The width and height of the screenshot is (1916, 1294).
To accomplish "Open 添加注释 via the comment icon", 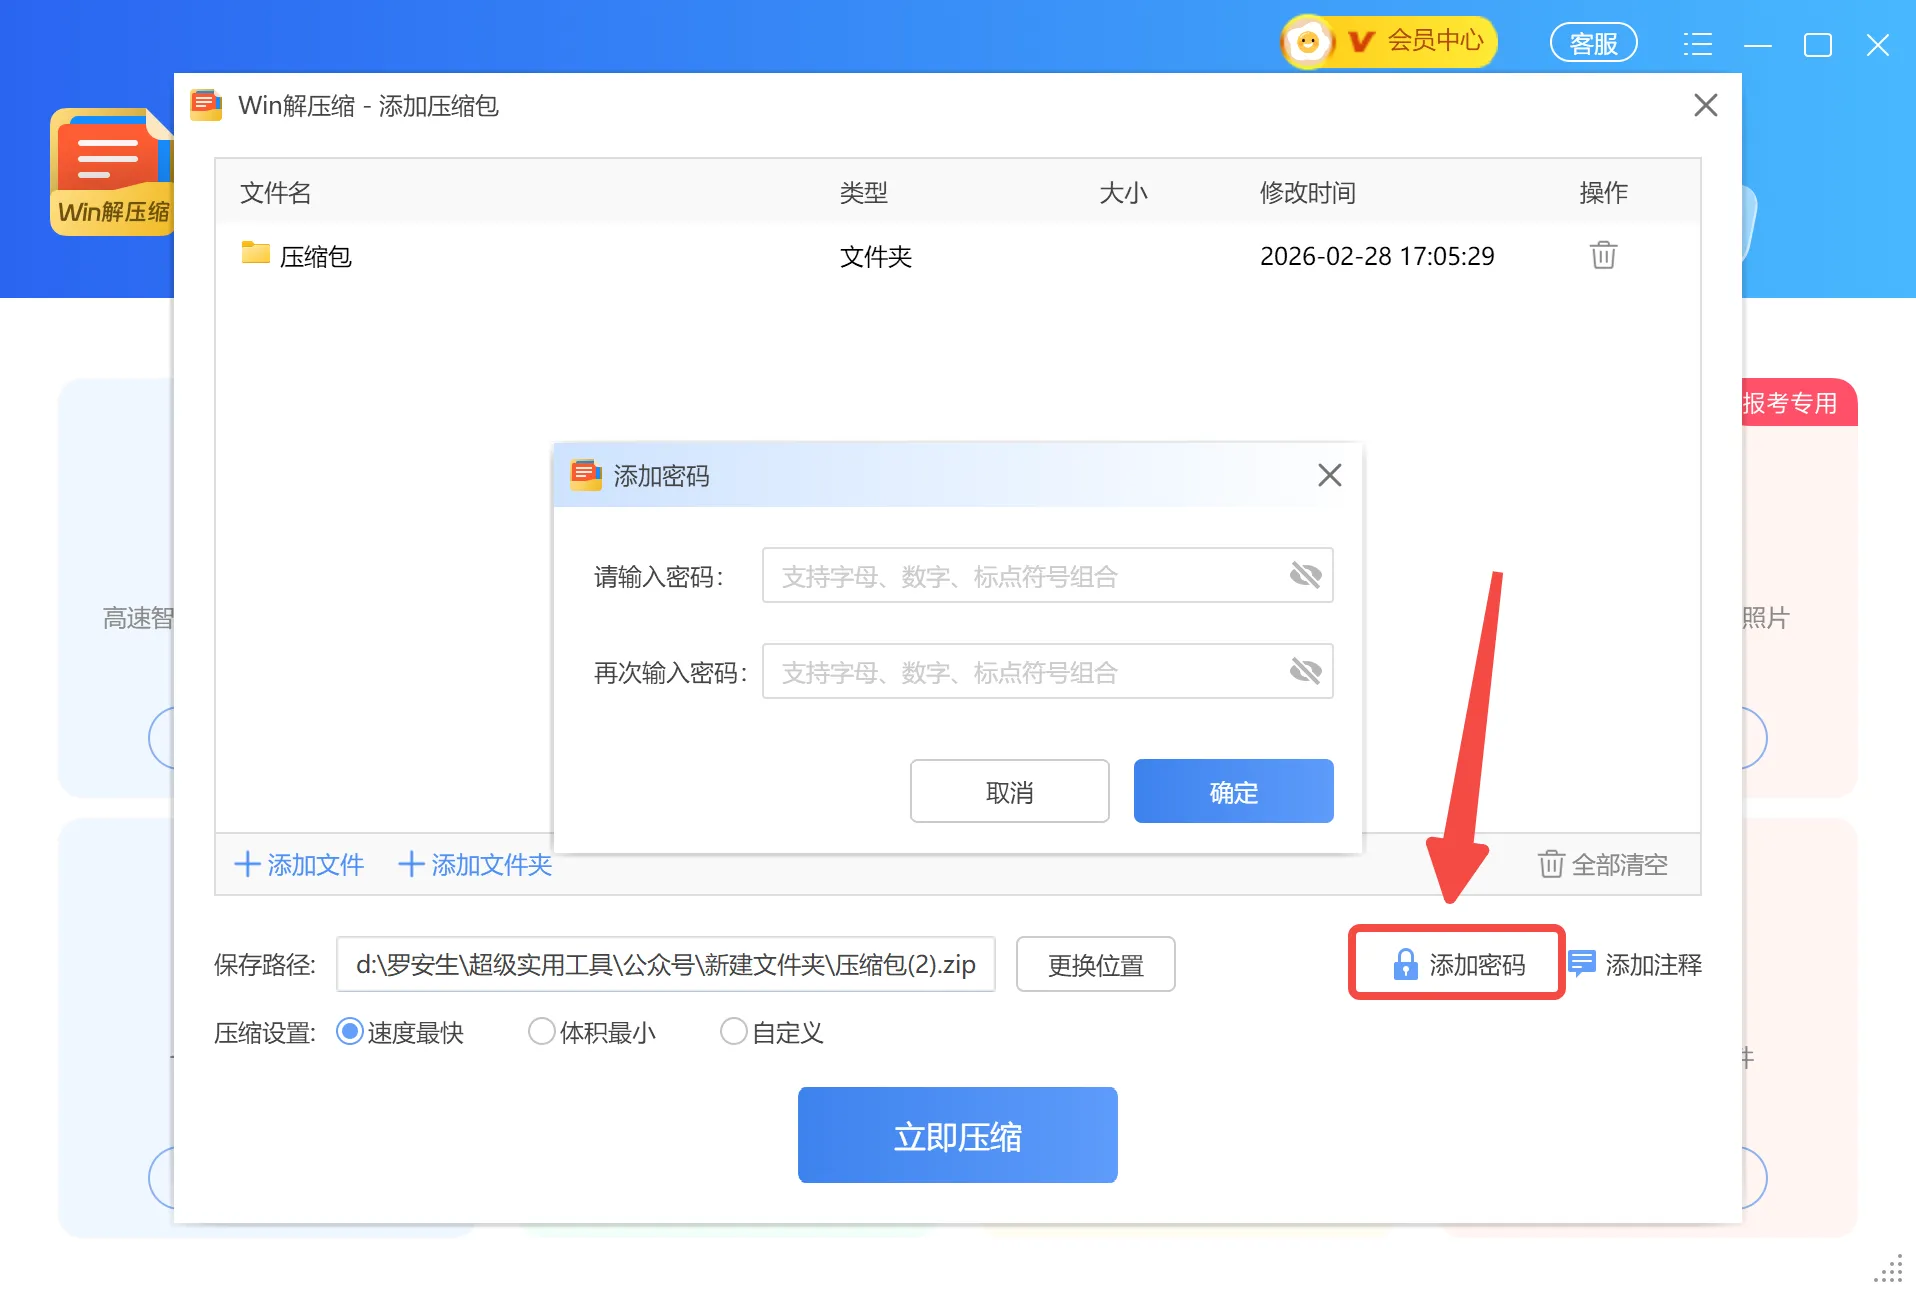I will 1581,964.
